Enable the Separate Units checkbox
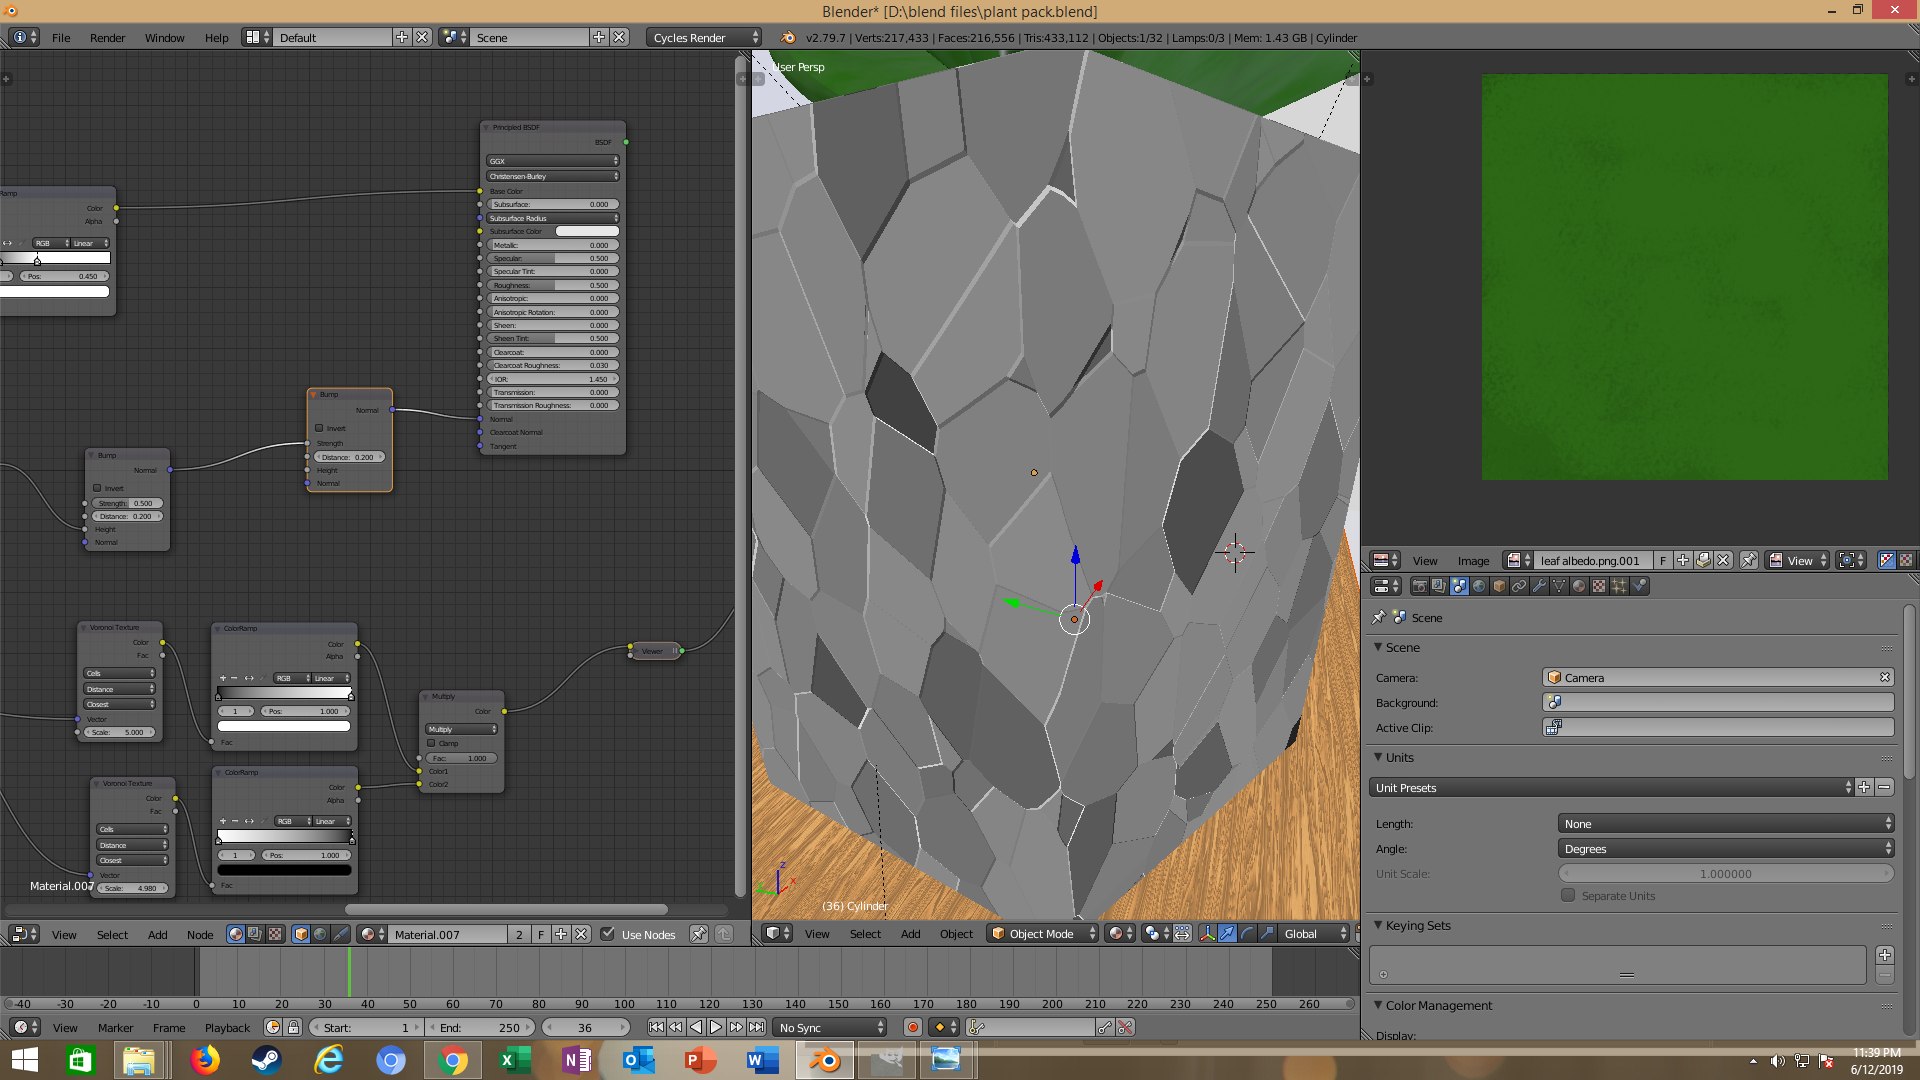 1568,896
